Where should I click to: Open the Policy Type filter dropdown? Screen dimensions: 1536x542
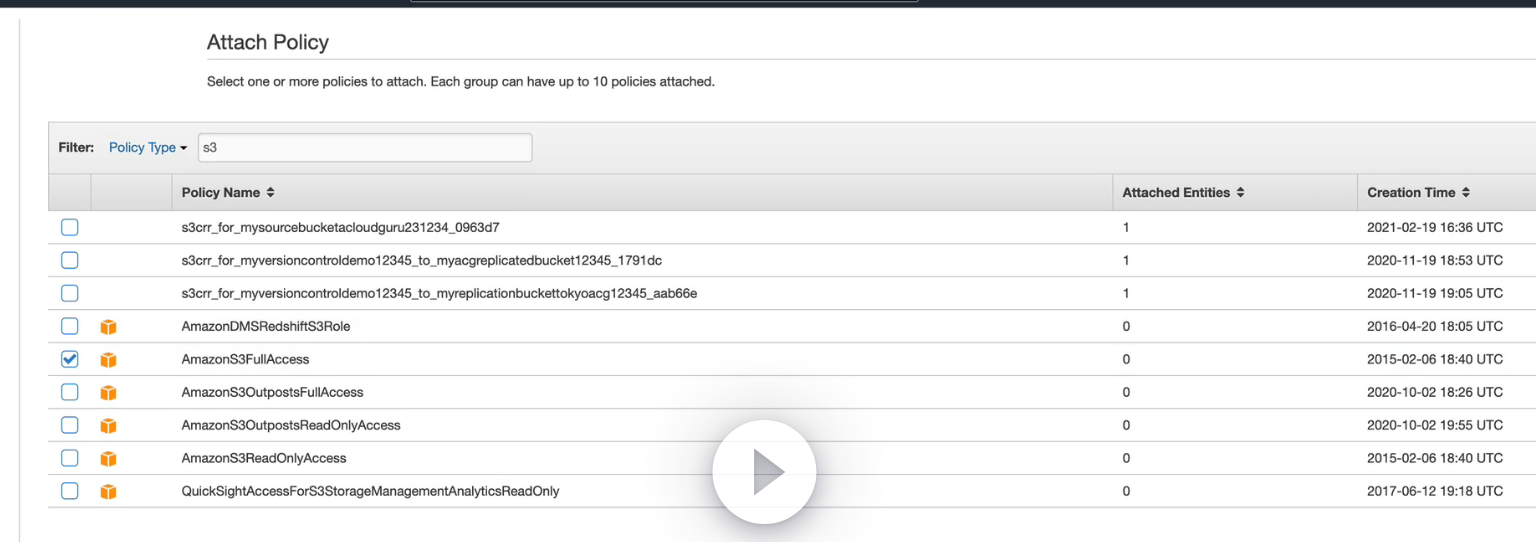[147, 148]
